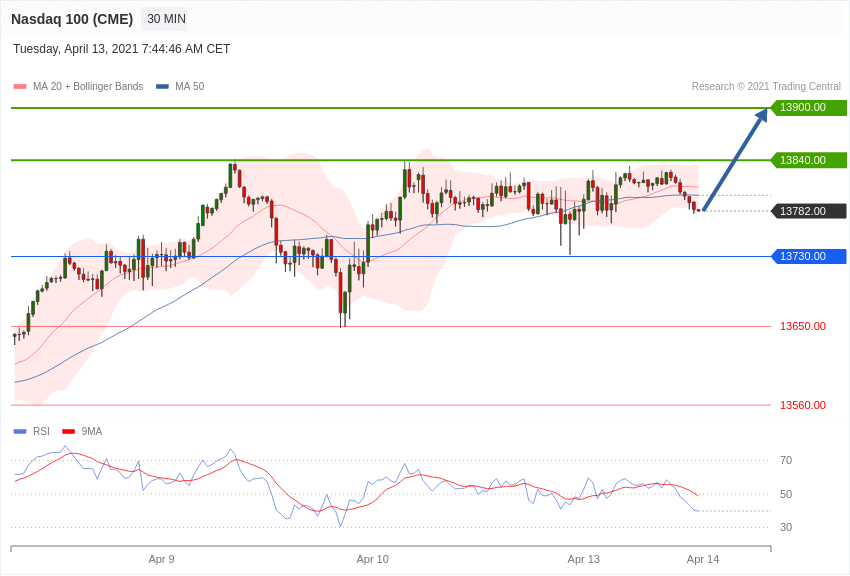This screenshot has height=576, width=850.
Task: Click the 9MA legend label
Action: [92, 431]
